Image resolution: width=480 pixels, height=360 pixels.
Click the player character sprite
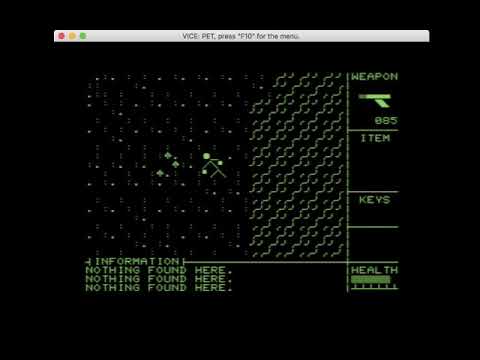[x=213, y=165]
